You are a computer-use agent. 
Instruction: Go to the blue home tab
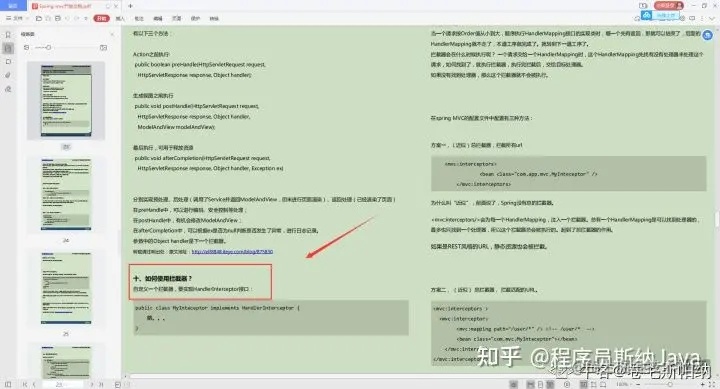point(13,6)
